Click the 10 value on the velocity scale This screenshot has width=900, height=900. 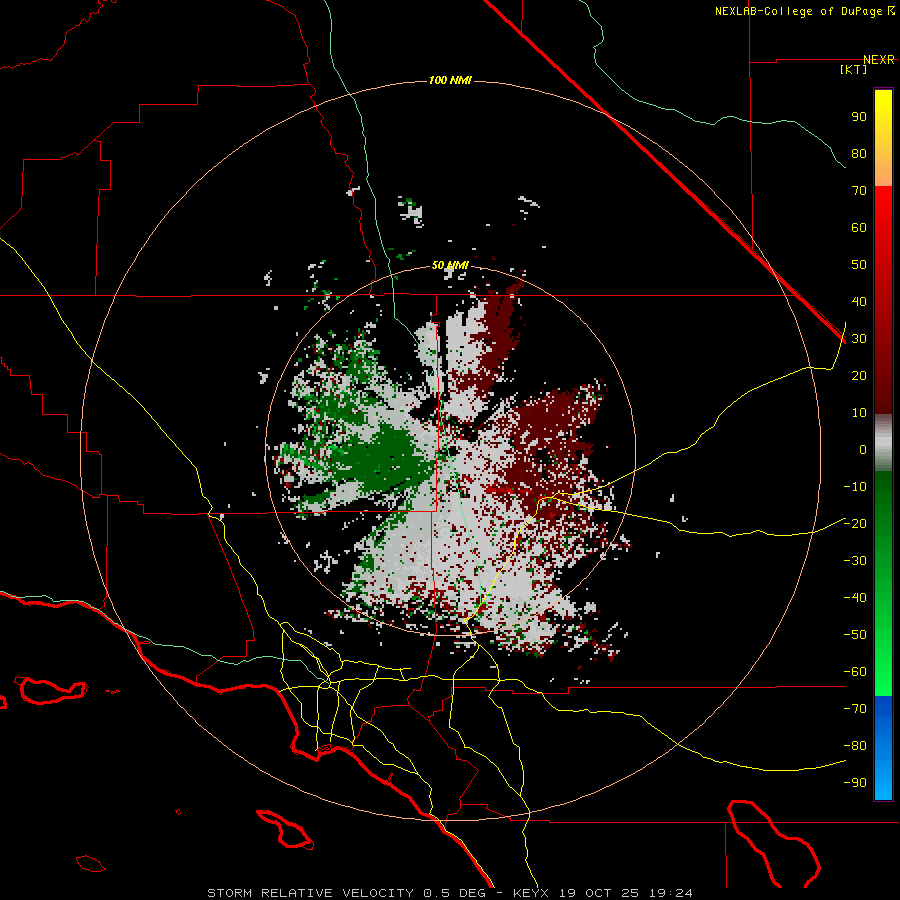(859, 413)
